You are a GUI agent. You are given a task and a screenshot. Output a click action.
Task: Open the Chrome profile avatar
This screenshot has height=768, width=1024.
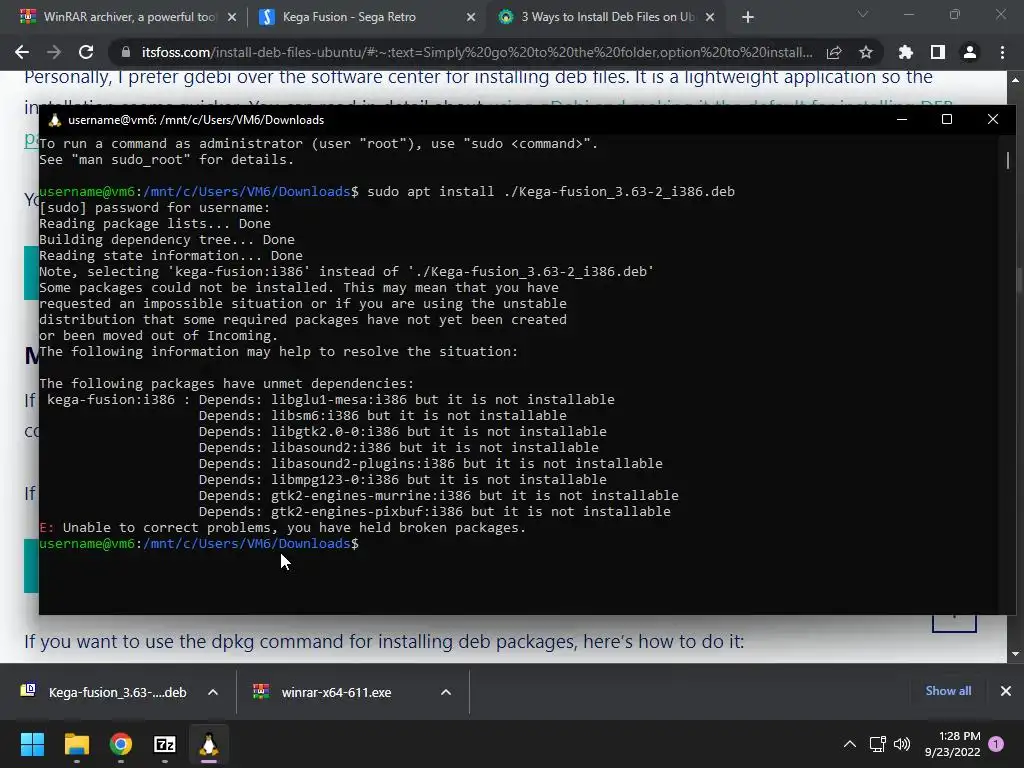pos(970,52)
